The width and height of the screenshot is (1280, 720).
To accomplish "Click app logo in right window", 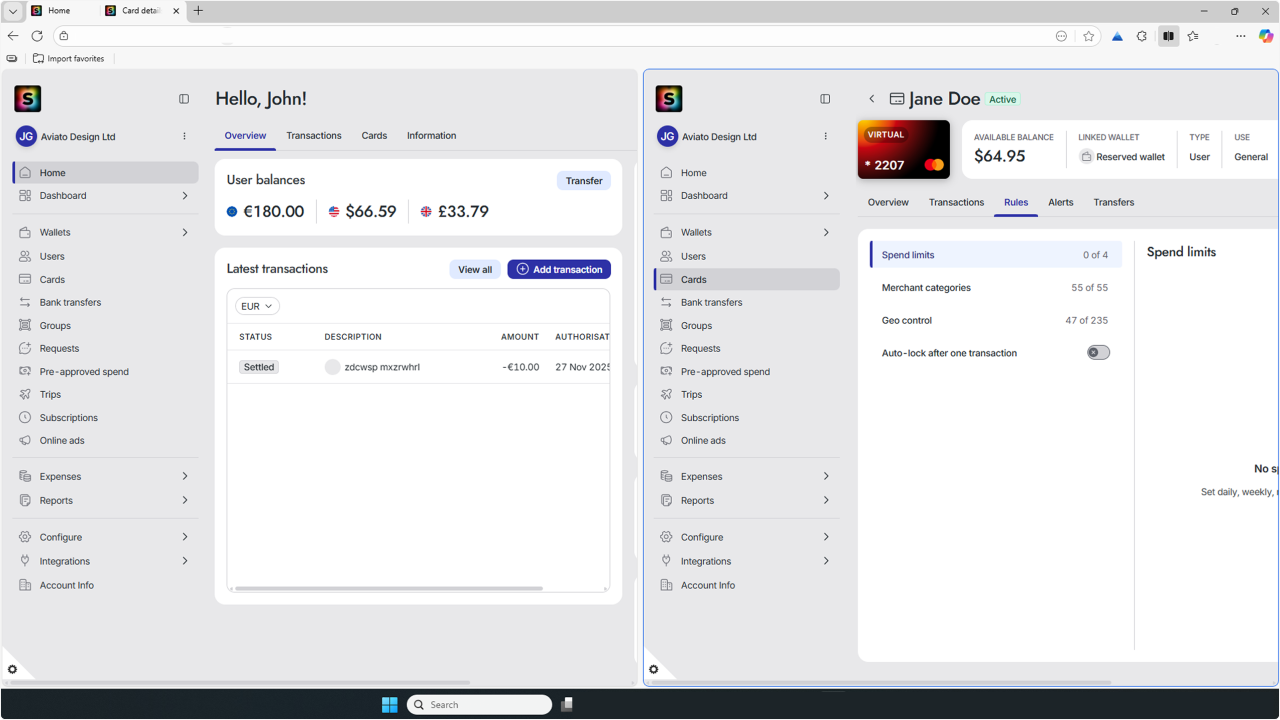I will click(x=669, y=98).
